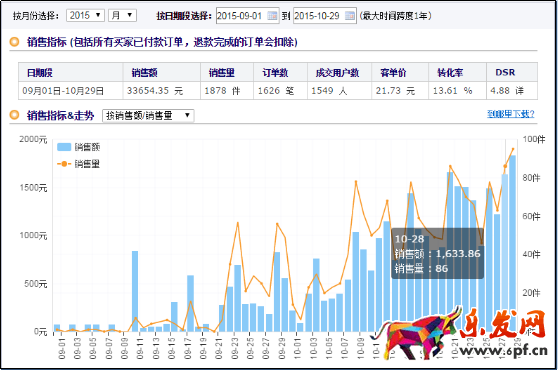
Task: Open the 2015 year dropdown
Action: [85, 15]
